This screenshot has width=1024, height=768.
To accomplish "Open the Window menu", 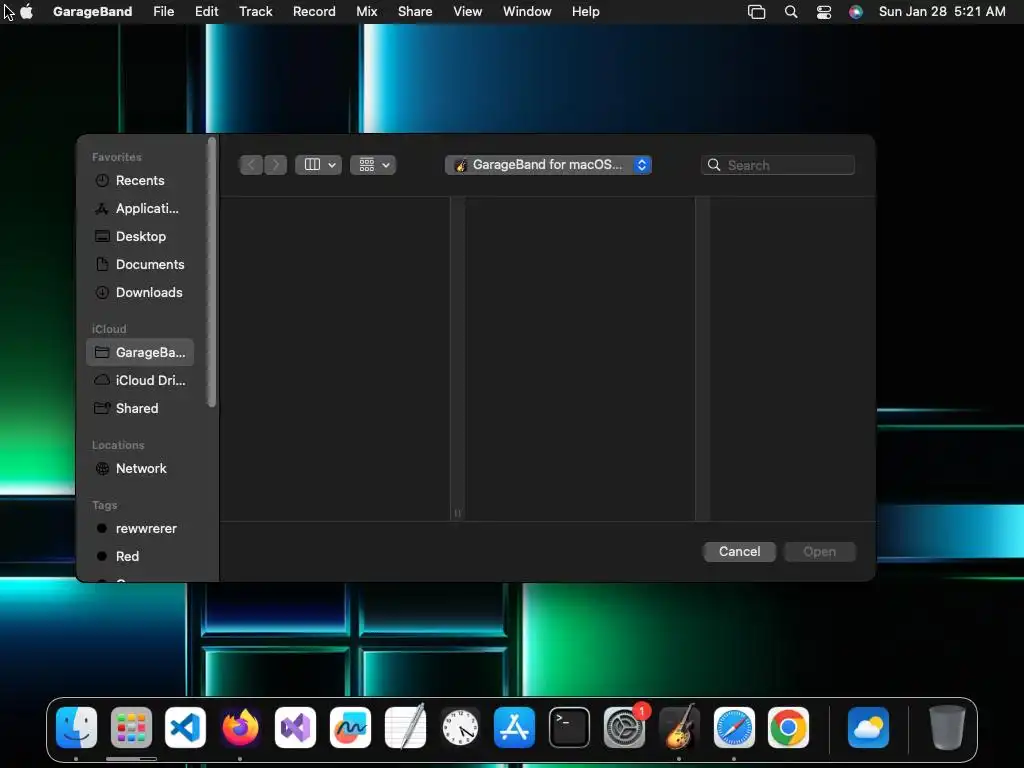I will click(527, 12).
